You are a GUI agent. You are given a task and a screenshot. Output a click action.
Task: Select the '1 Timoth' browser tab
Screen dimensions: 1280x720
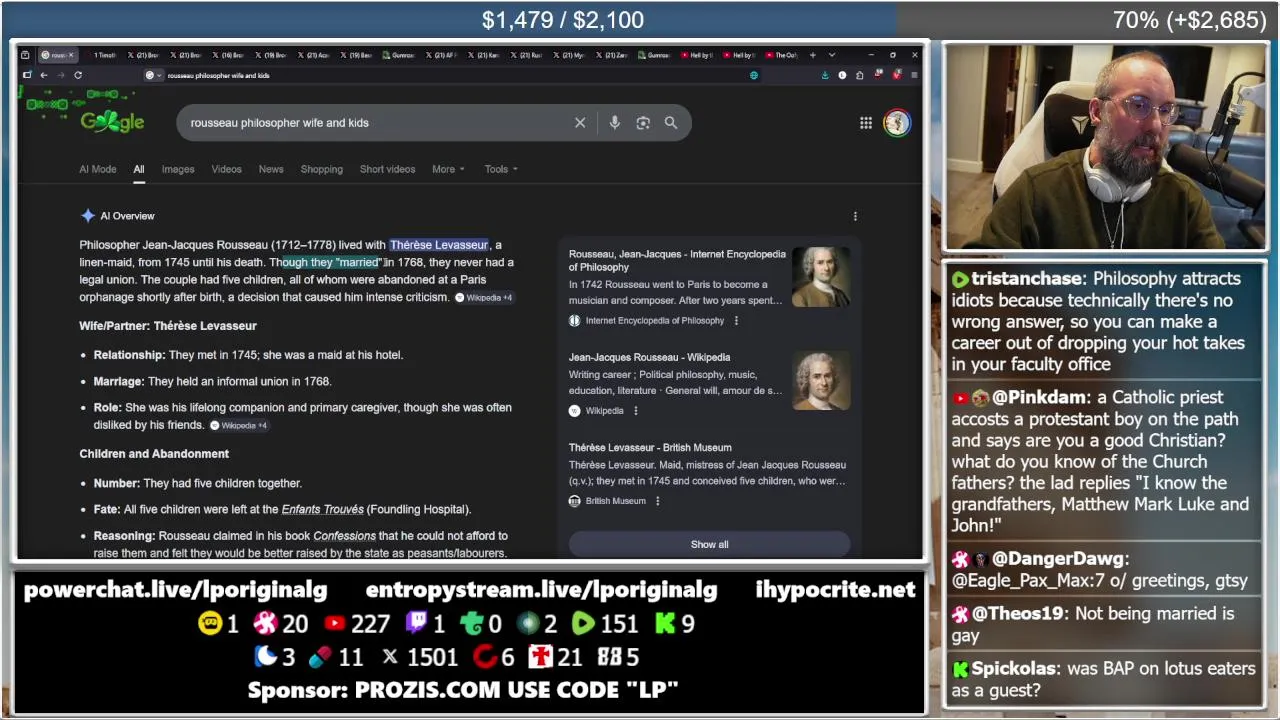[103, 55]
